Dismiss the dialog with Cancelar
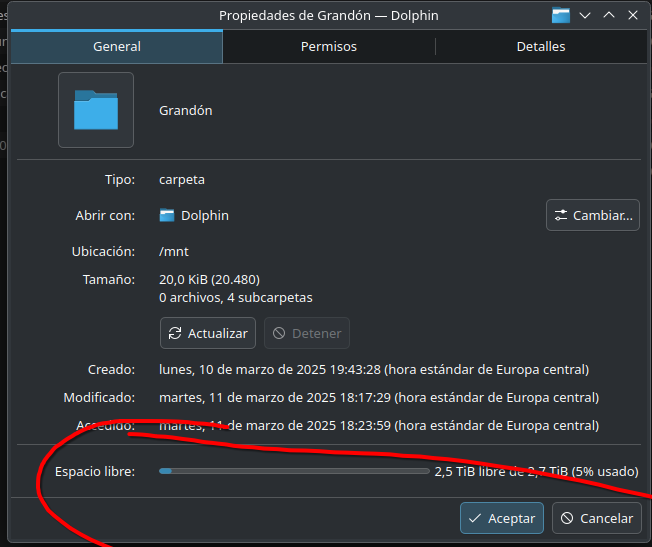The width and height of the screenshot is (652, 547). pos(597,518)
